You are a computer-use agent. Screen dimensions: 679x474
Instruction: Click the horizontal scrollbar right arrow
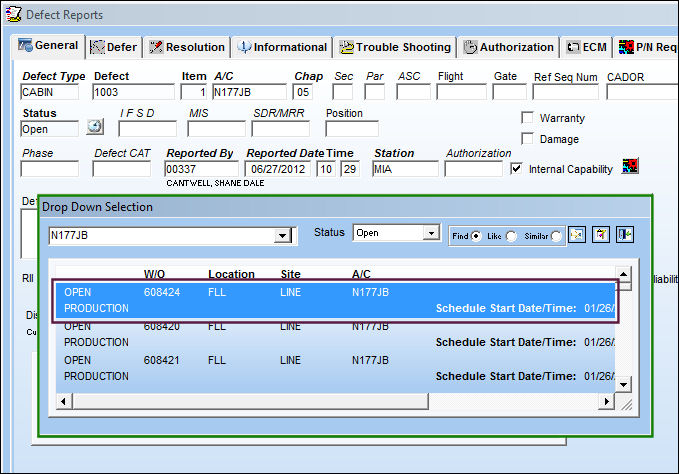607,401
